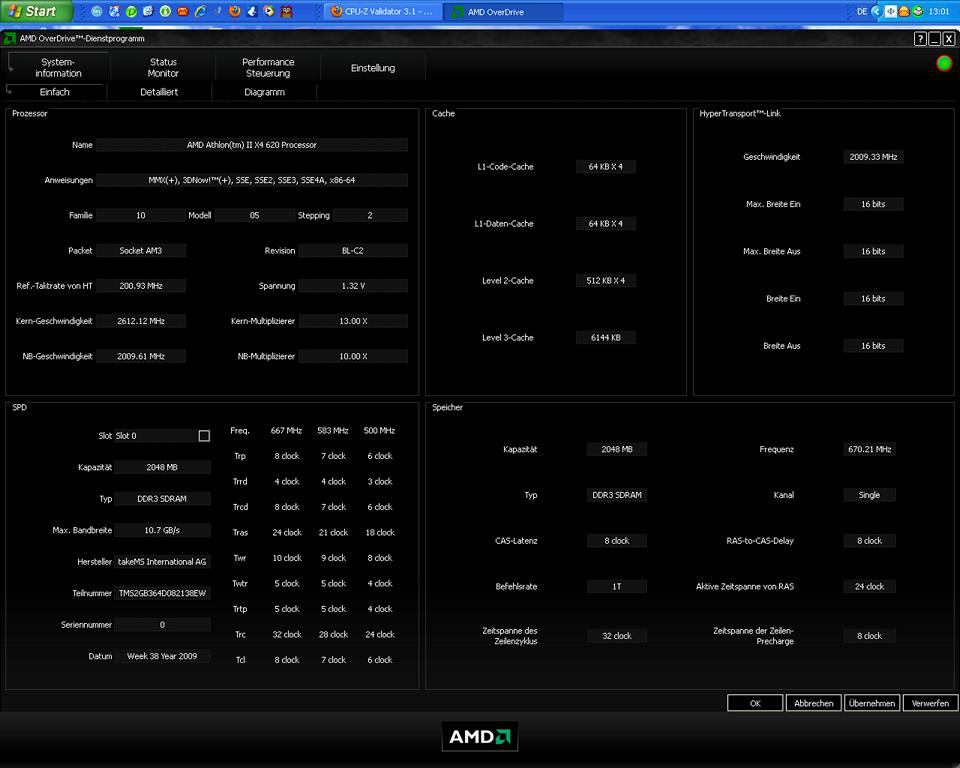Click the '512 KB X 4' Level 2-Cache value
960x768 pixels.
606,280
